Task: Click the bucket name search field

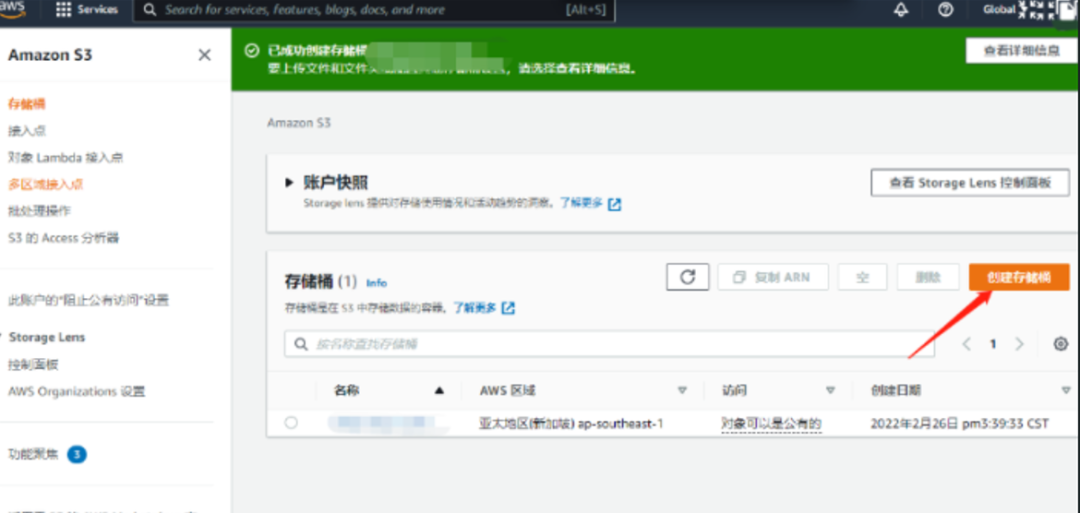Action: 610,344
